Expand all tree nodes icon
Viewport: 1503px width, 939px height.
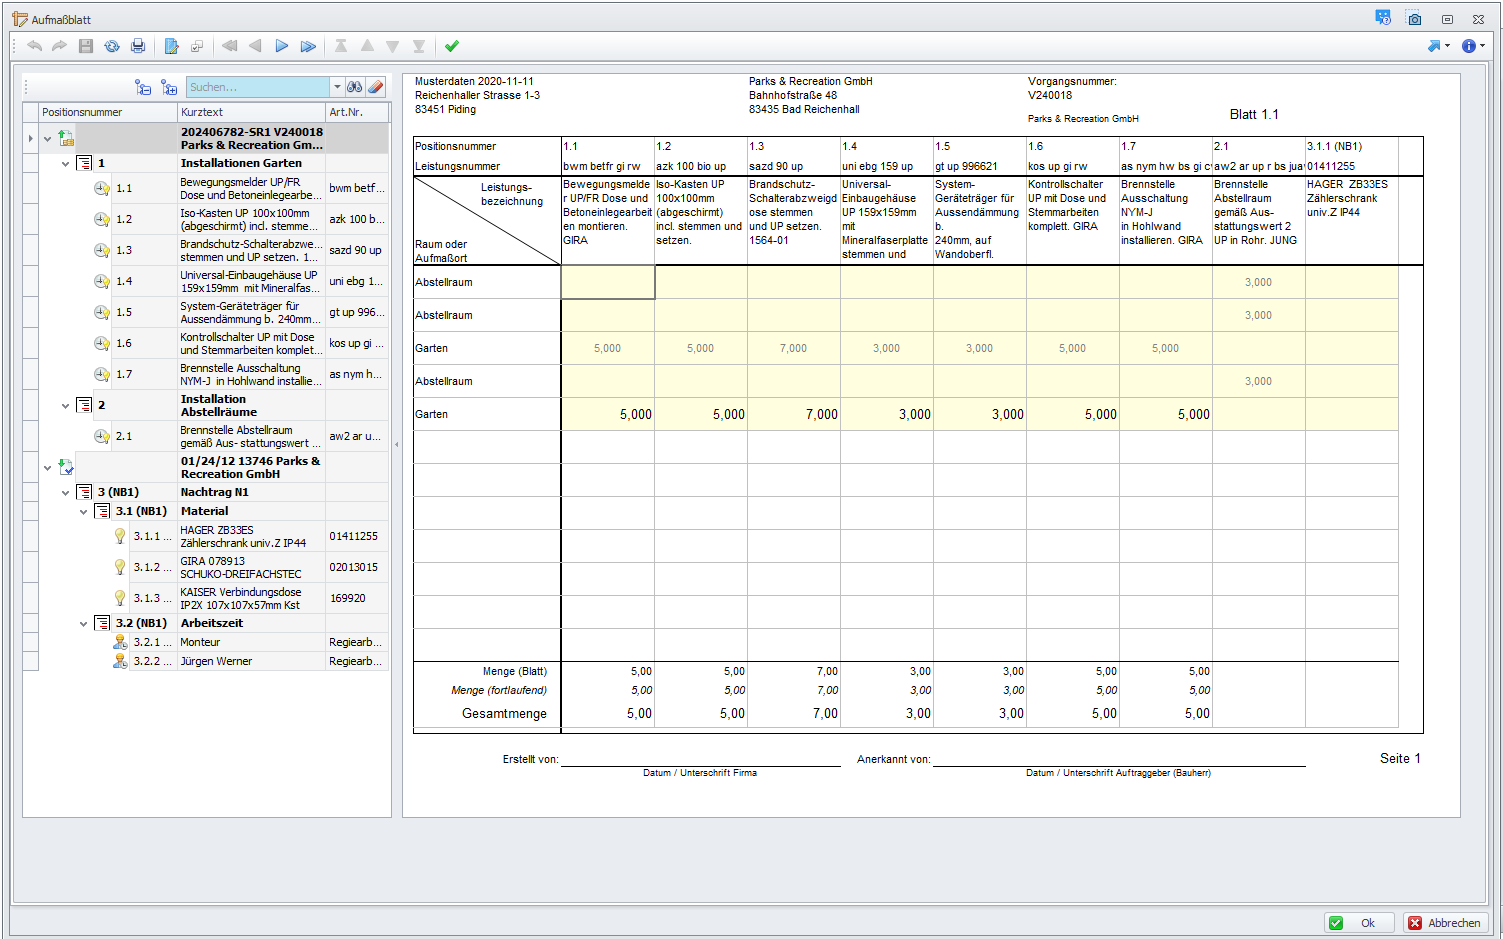click(169, 88)
